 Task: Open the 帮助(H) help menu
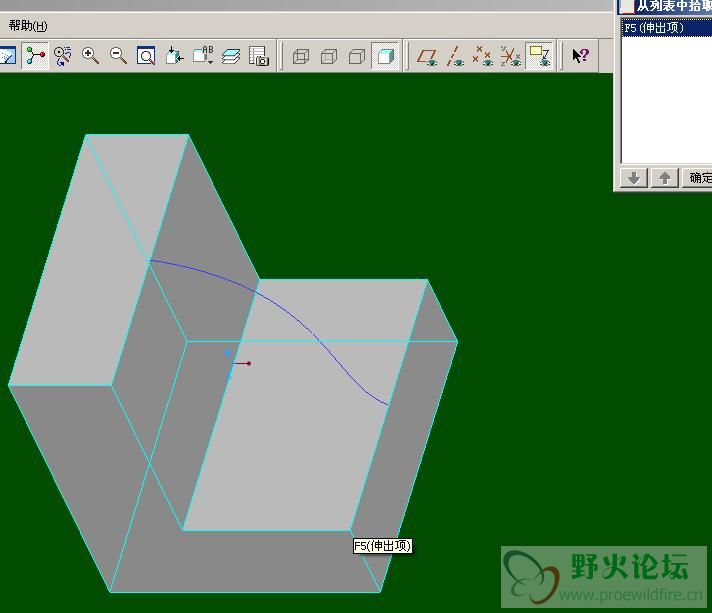[x=28, y=25]
